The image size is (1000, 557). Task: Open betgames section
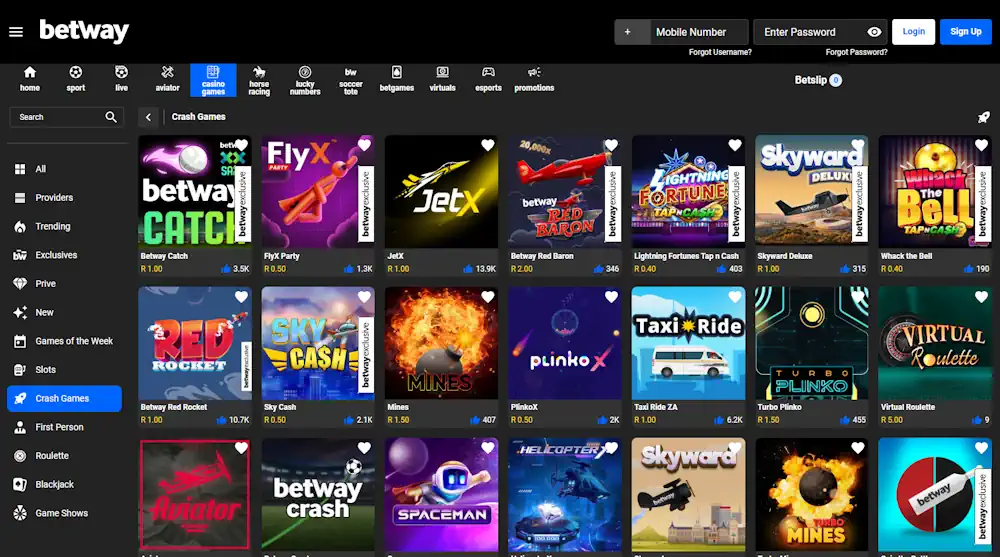pos(397,79)
